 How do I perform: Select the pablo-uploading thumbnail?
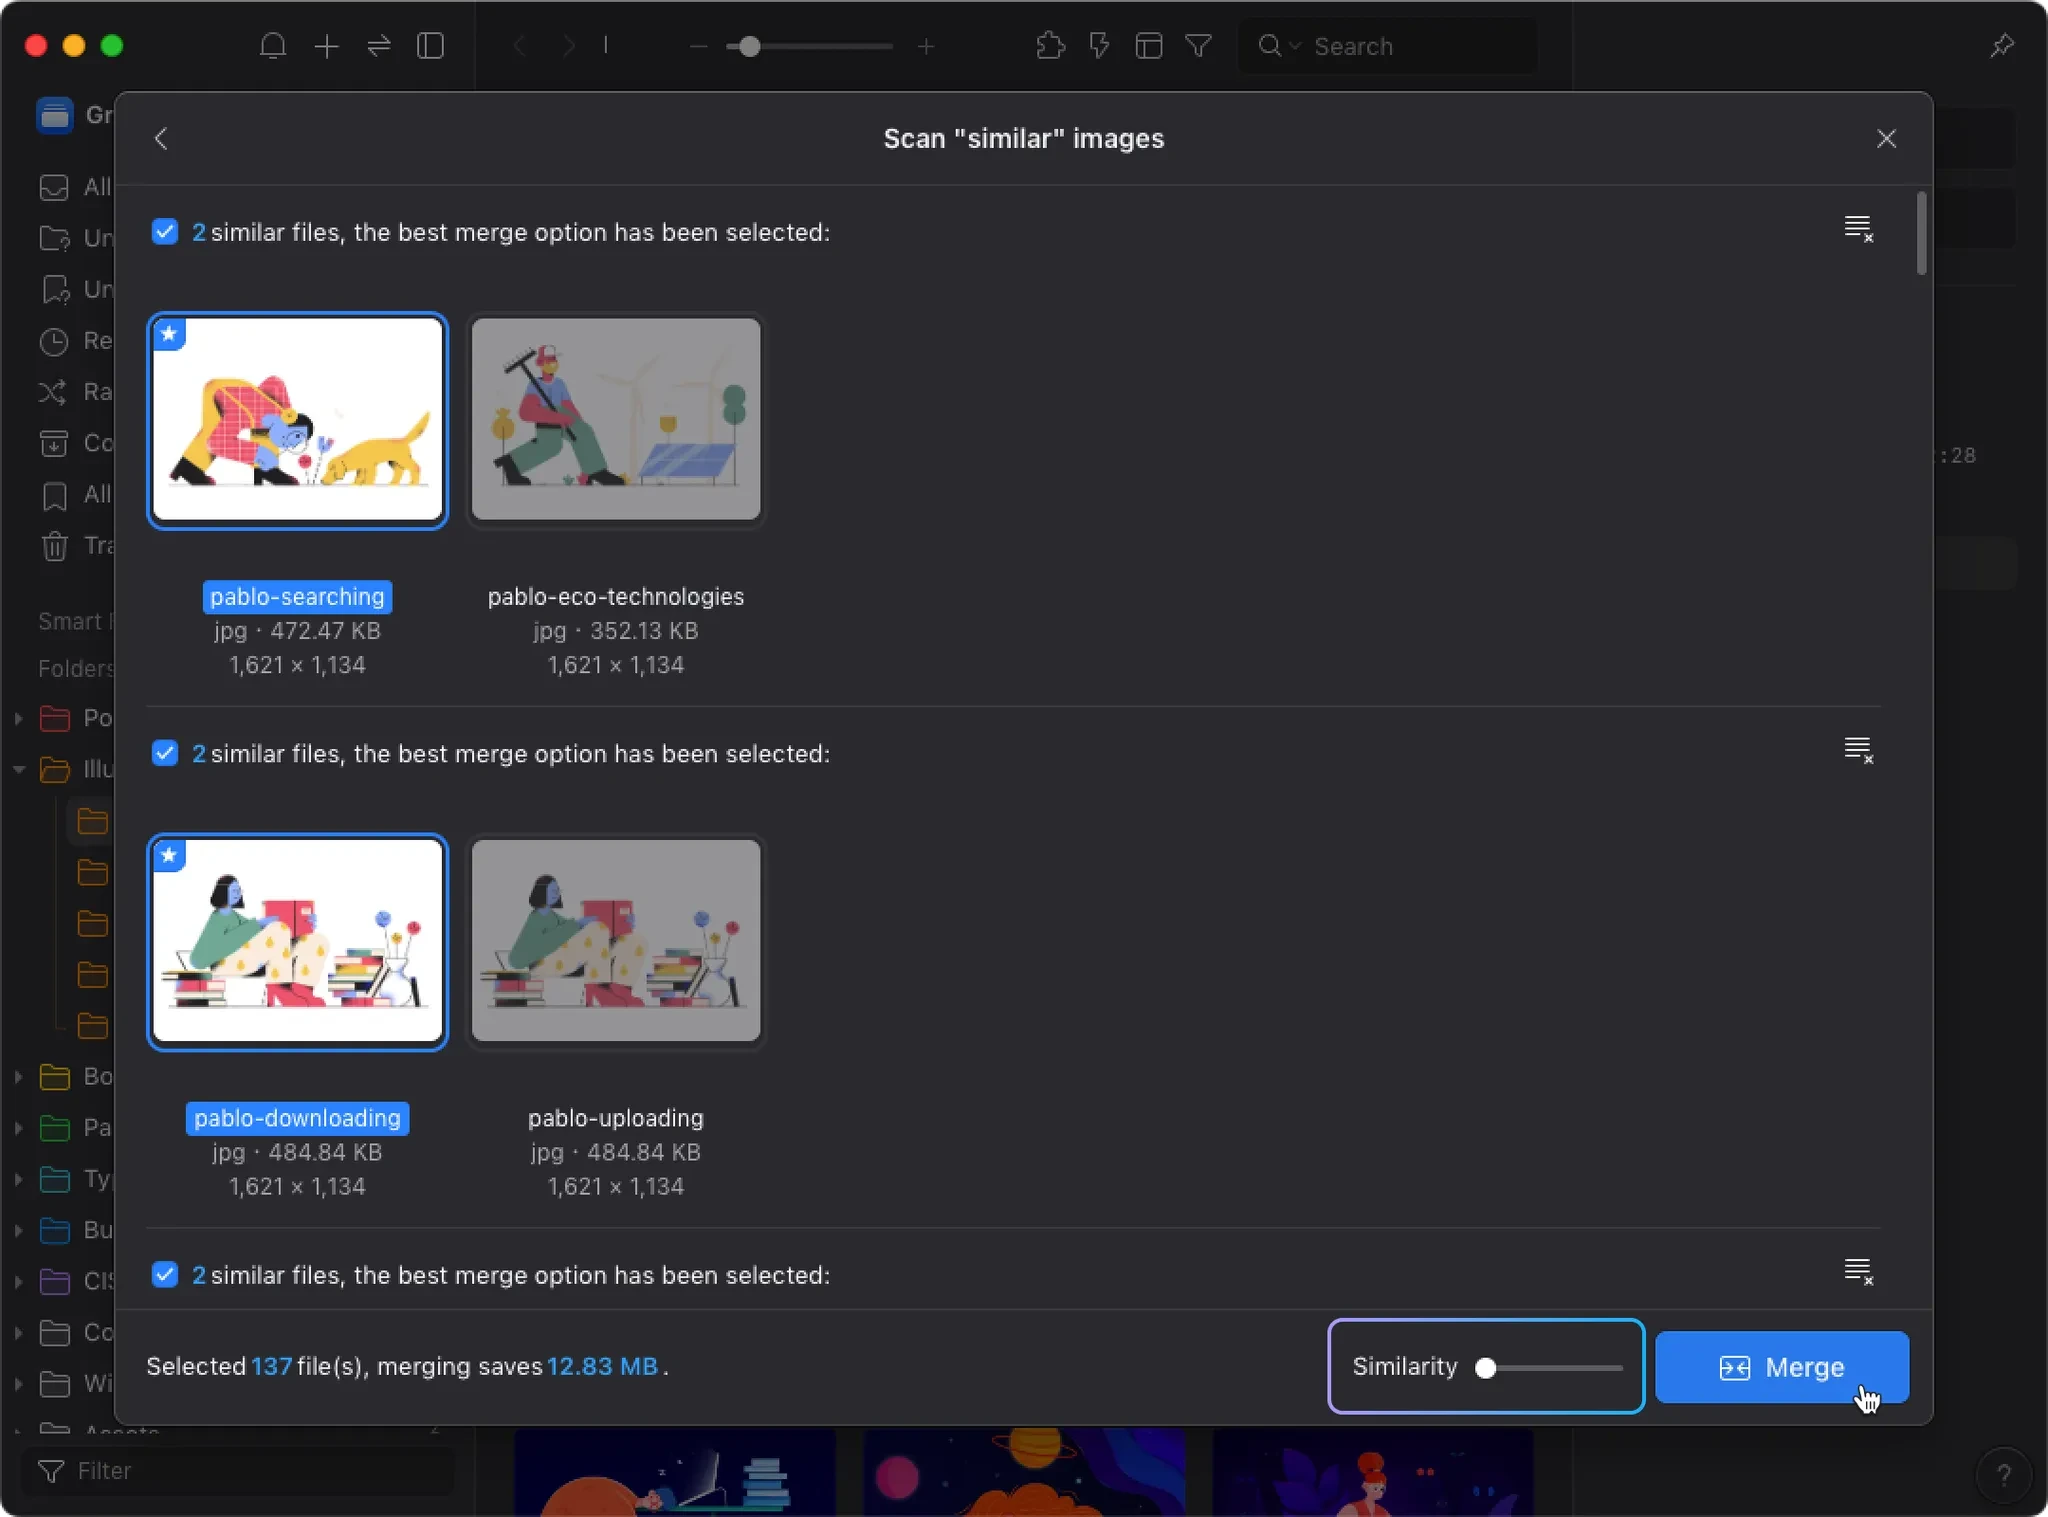616,940
